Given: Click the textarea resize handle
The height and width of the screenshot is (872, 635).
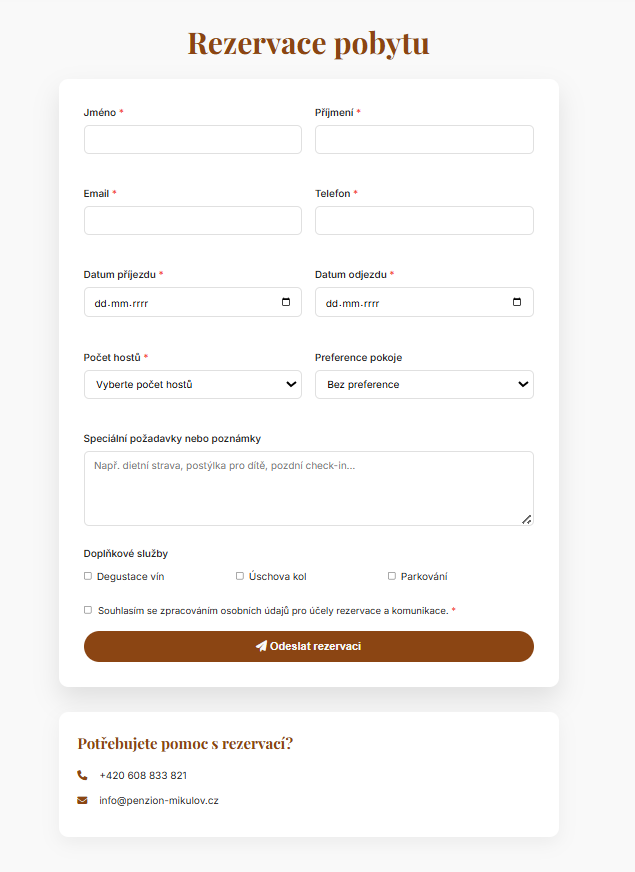Looking at the screenshot, I should coord(527,519).
